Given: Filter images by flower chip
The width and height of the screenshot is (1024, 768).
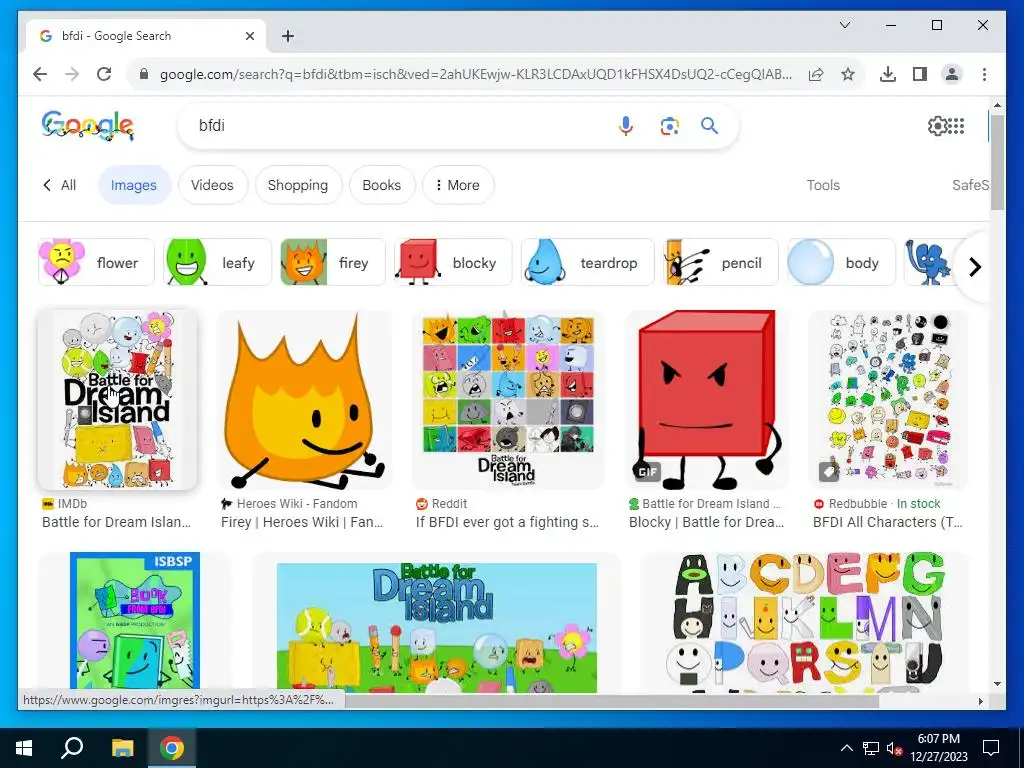Looking at the screenshot, I should point(96,263).
